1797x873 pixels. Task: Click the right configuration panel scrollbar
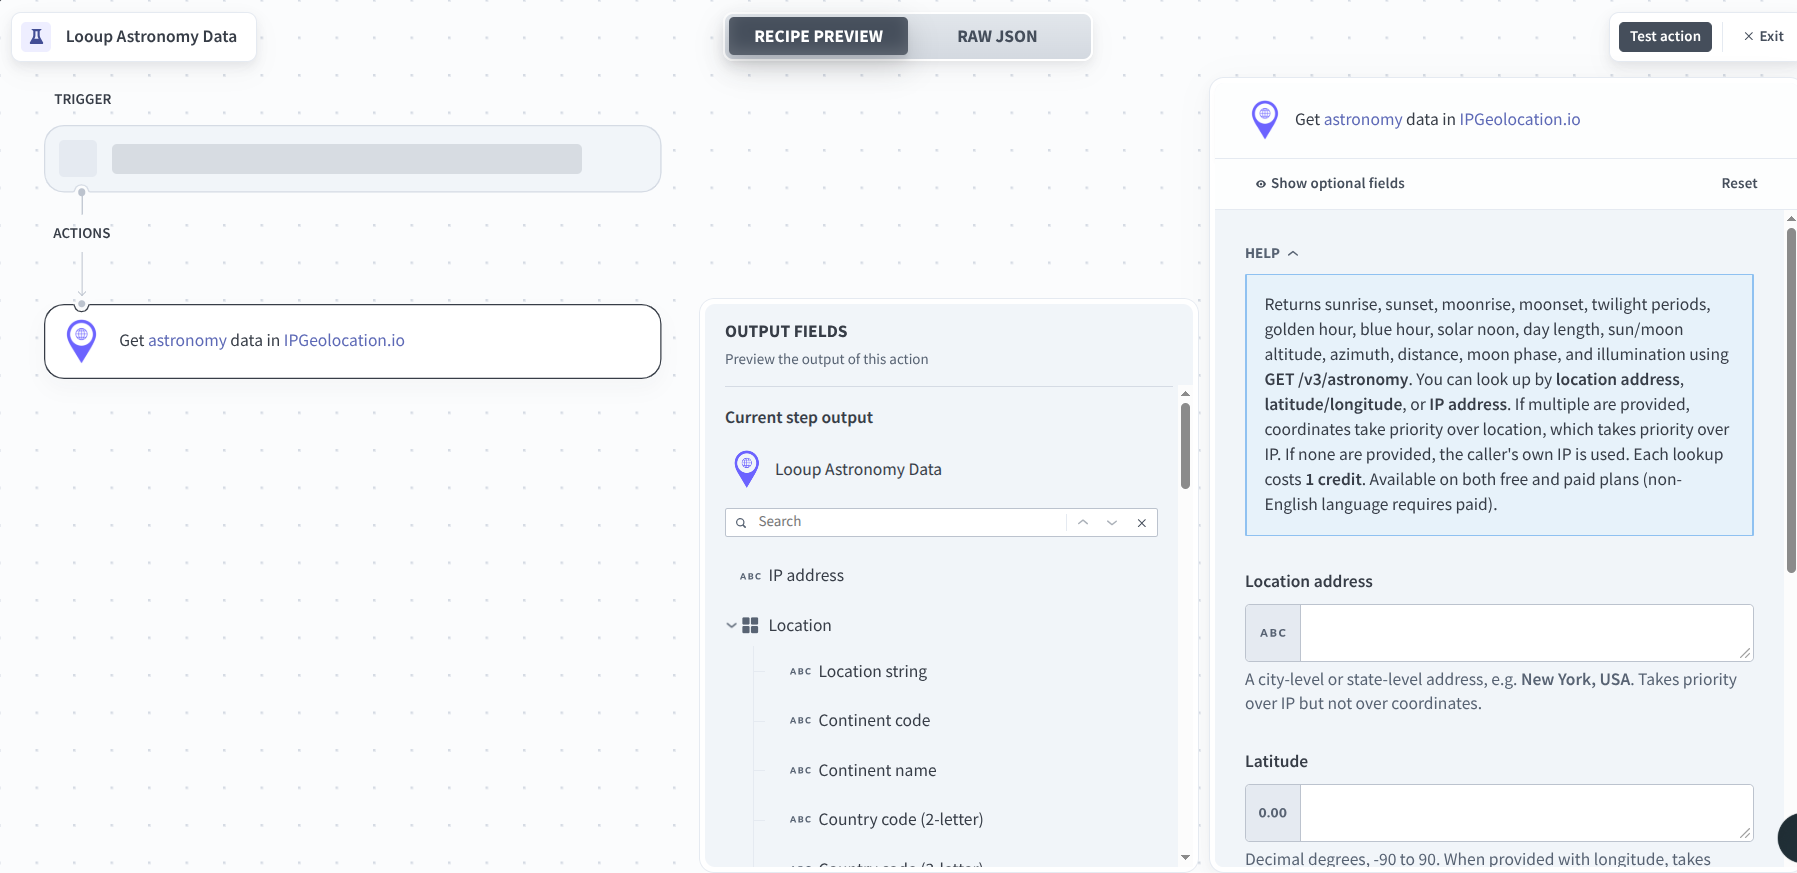coord(1791,400)
